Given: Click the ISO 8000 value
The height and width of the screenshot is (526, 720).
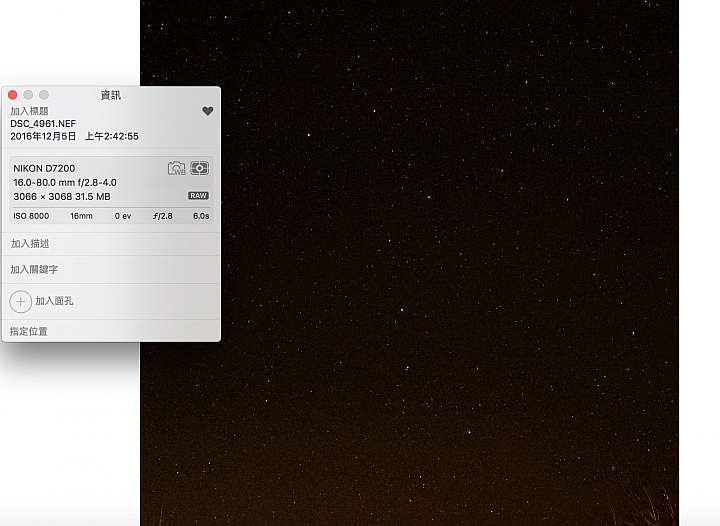Looking at the screenshot, I should pos(31,216).
